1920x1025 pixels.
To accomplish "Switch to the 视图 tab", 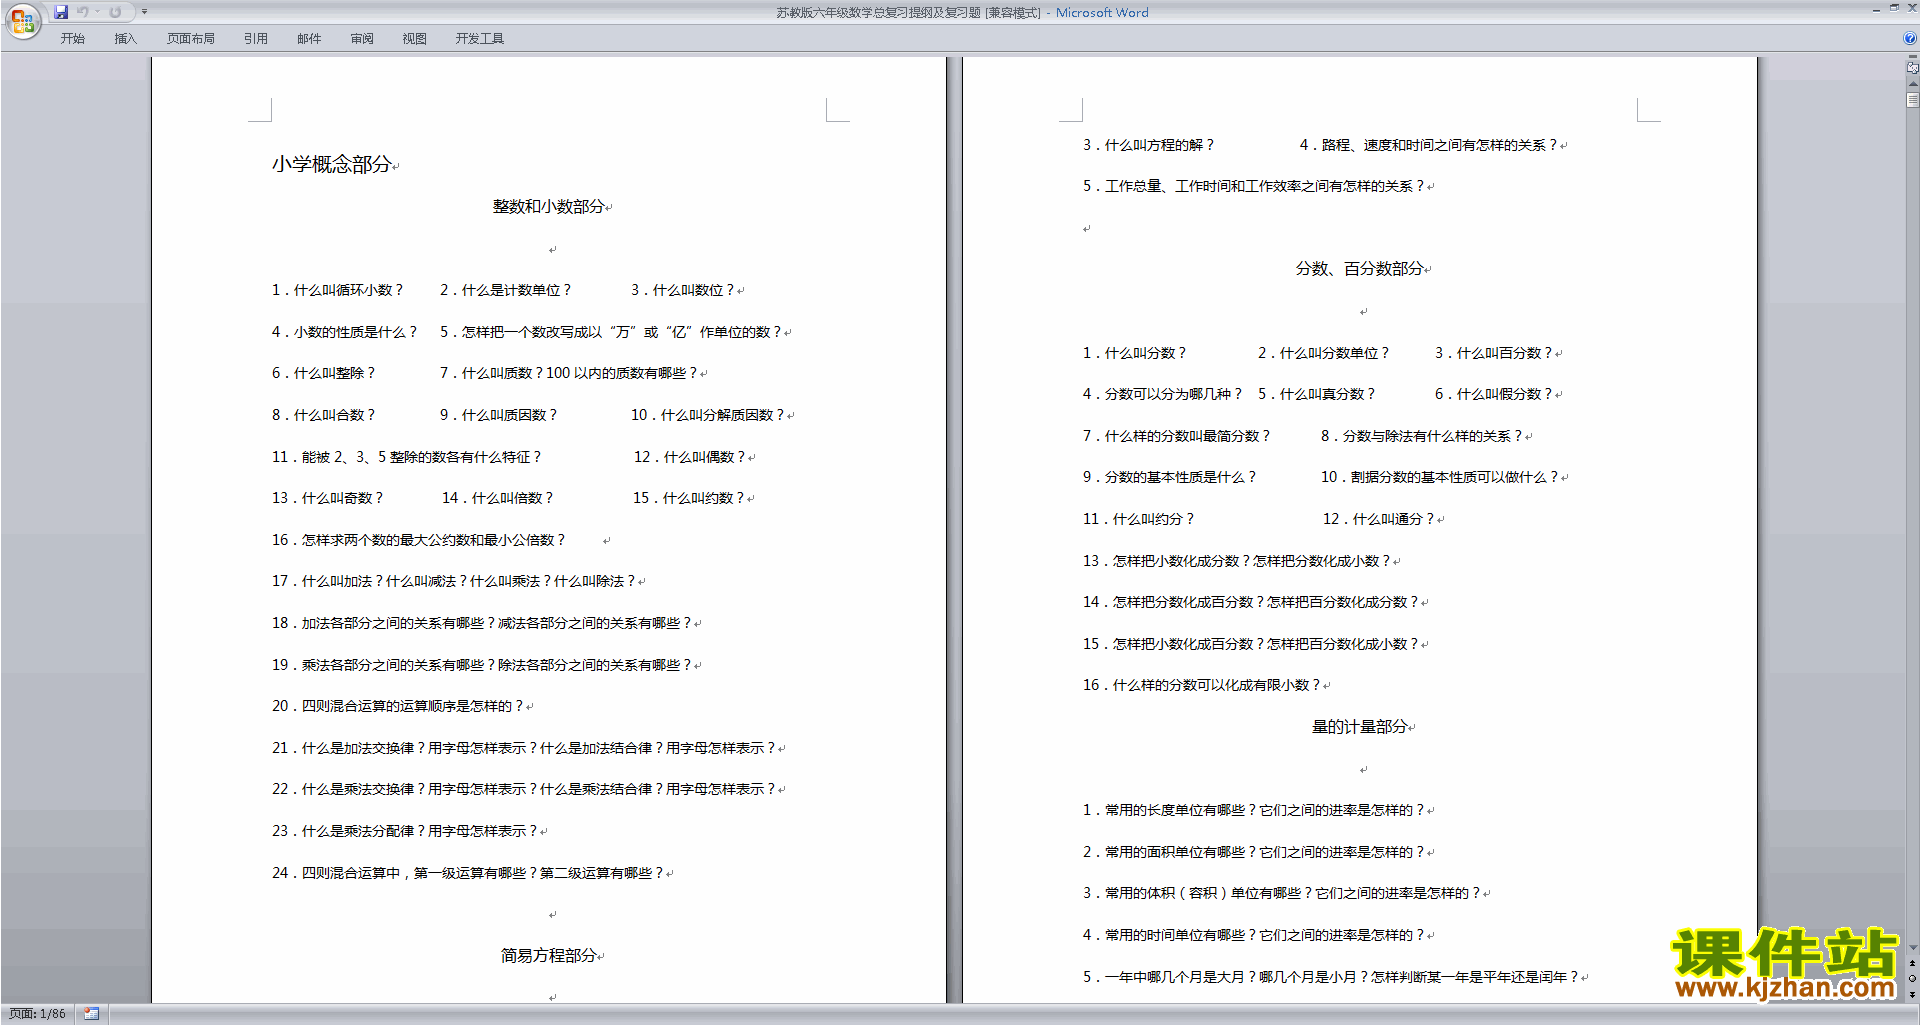I will pyautogui.click(x=414, y=38).
